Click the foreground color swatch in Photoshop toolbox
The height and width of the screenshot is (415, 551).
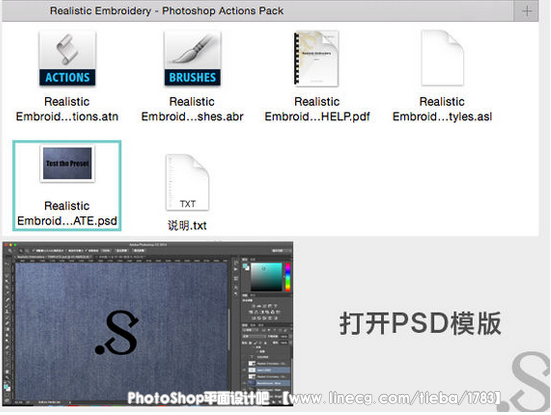[x=6, y=386]
